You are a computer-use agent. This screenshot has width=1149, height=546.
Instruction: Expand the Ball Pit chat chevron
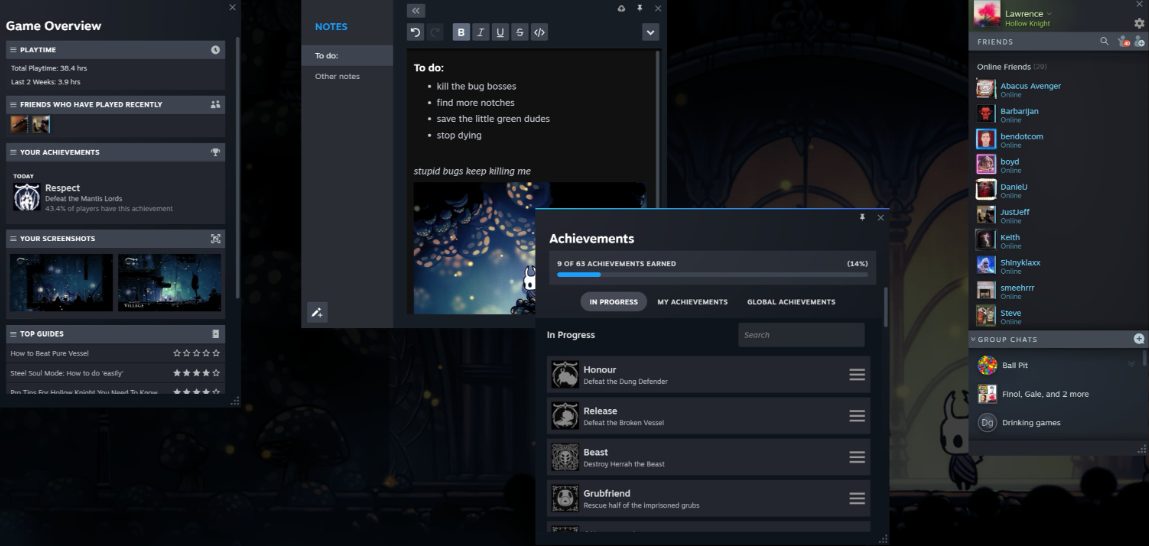click(1131, 364)
